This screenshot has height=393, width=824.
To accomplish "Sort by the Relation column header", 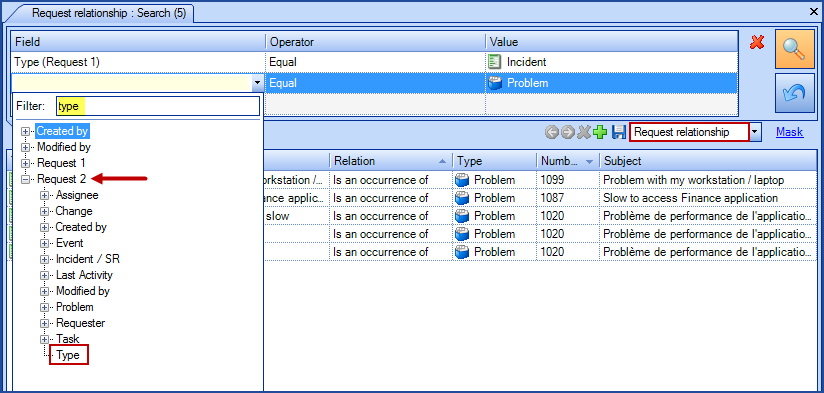I will pos(390,161).
